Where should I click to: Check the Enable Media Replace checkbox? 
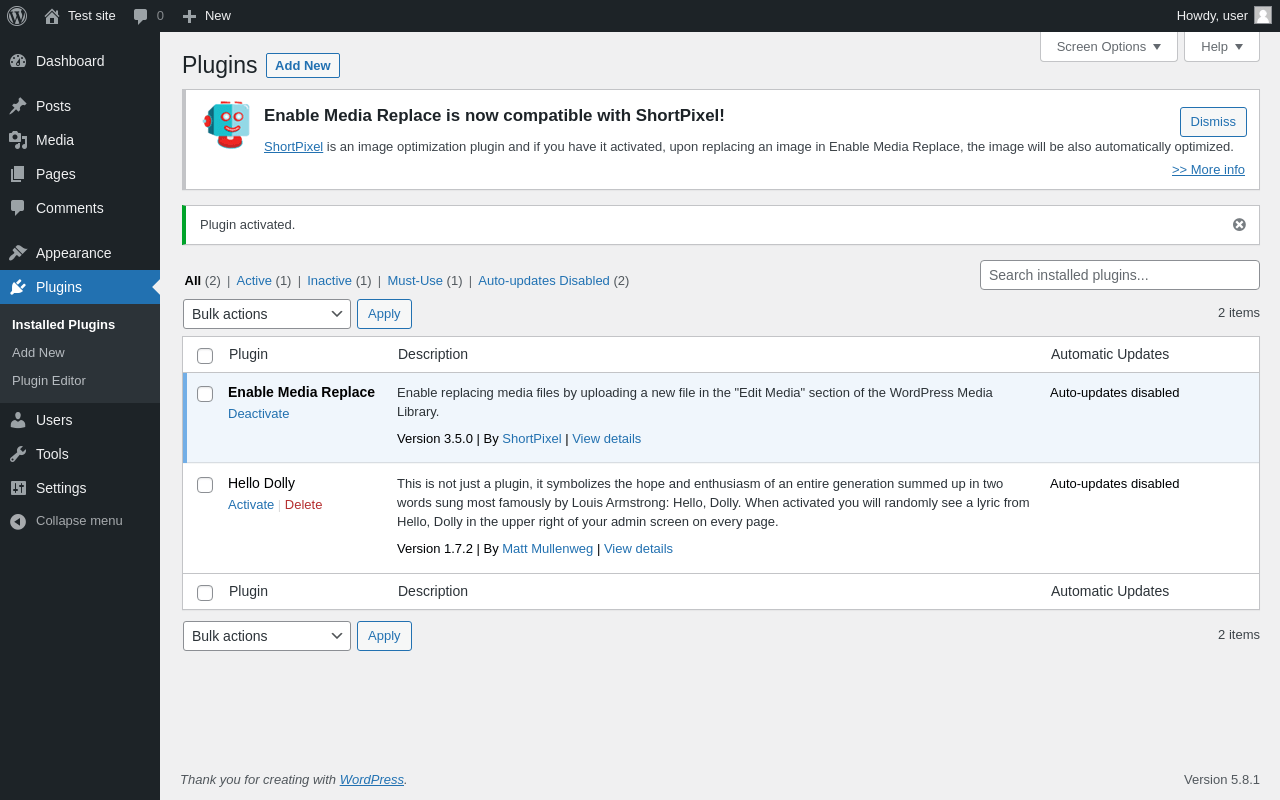point(205,394)
